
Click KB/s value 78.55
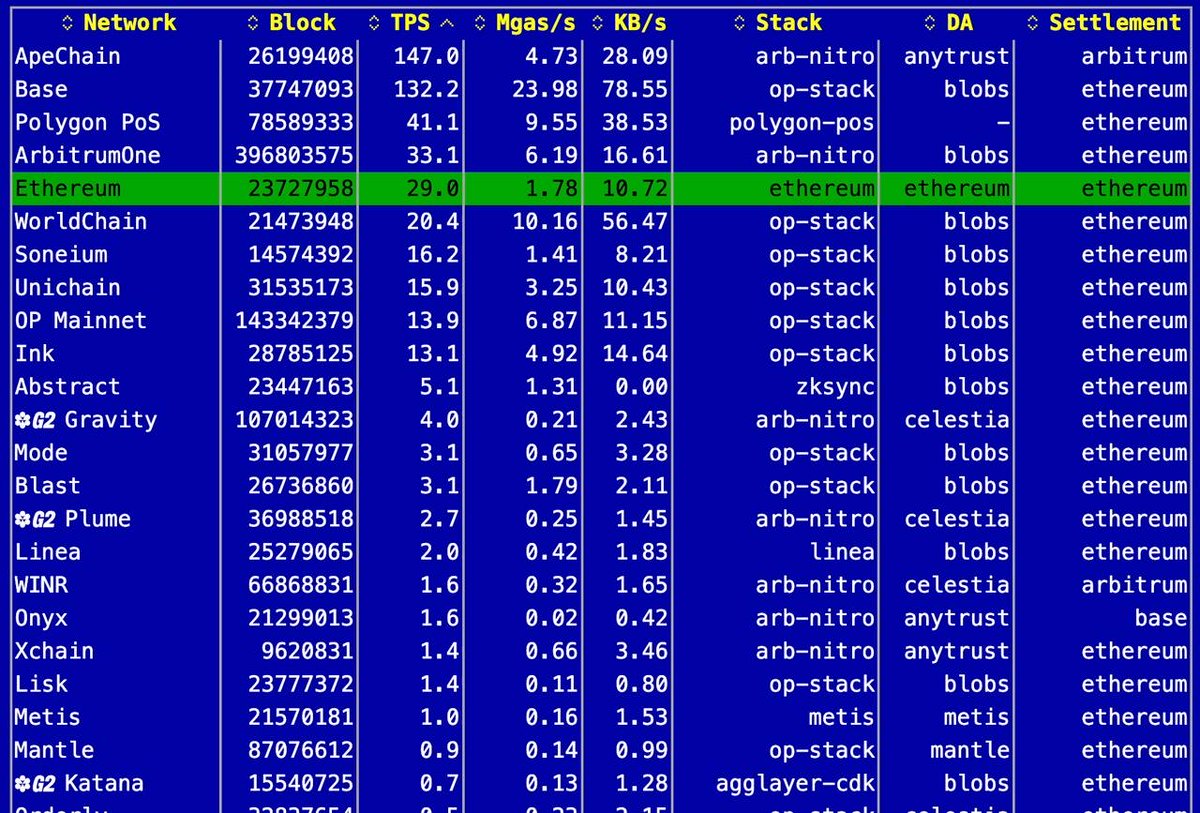click(x=635, y=90)
